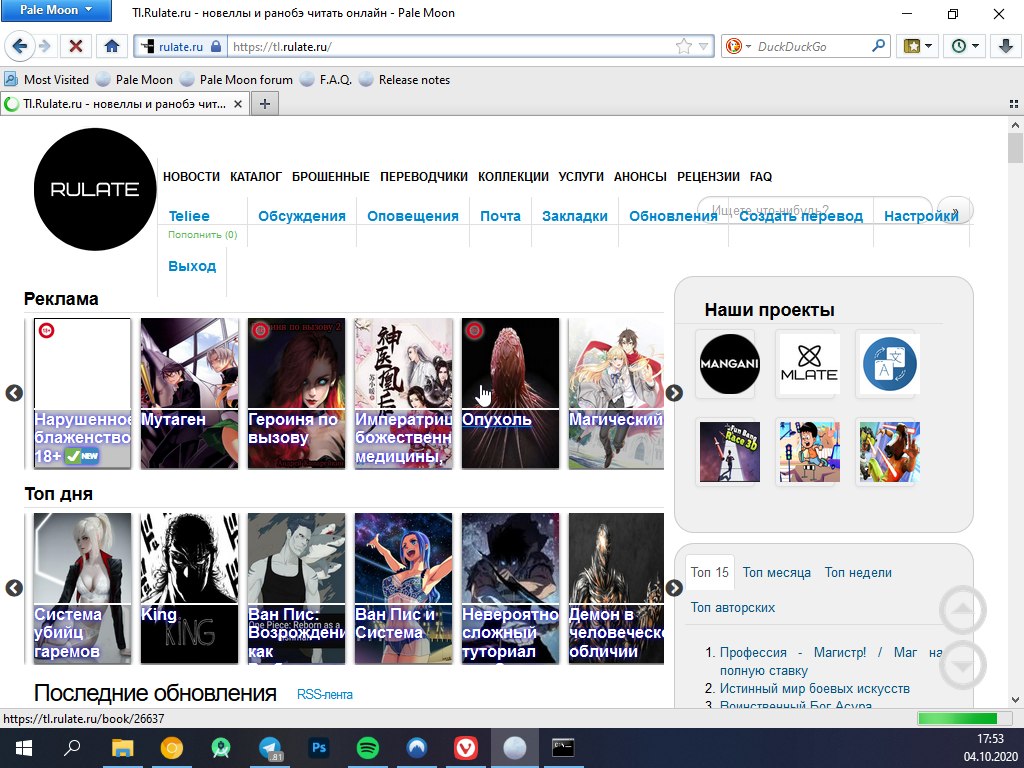
Task: Open the URL history dropdown arrow
Action: pyautogui.click(x=703, y=46)
